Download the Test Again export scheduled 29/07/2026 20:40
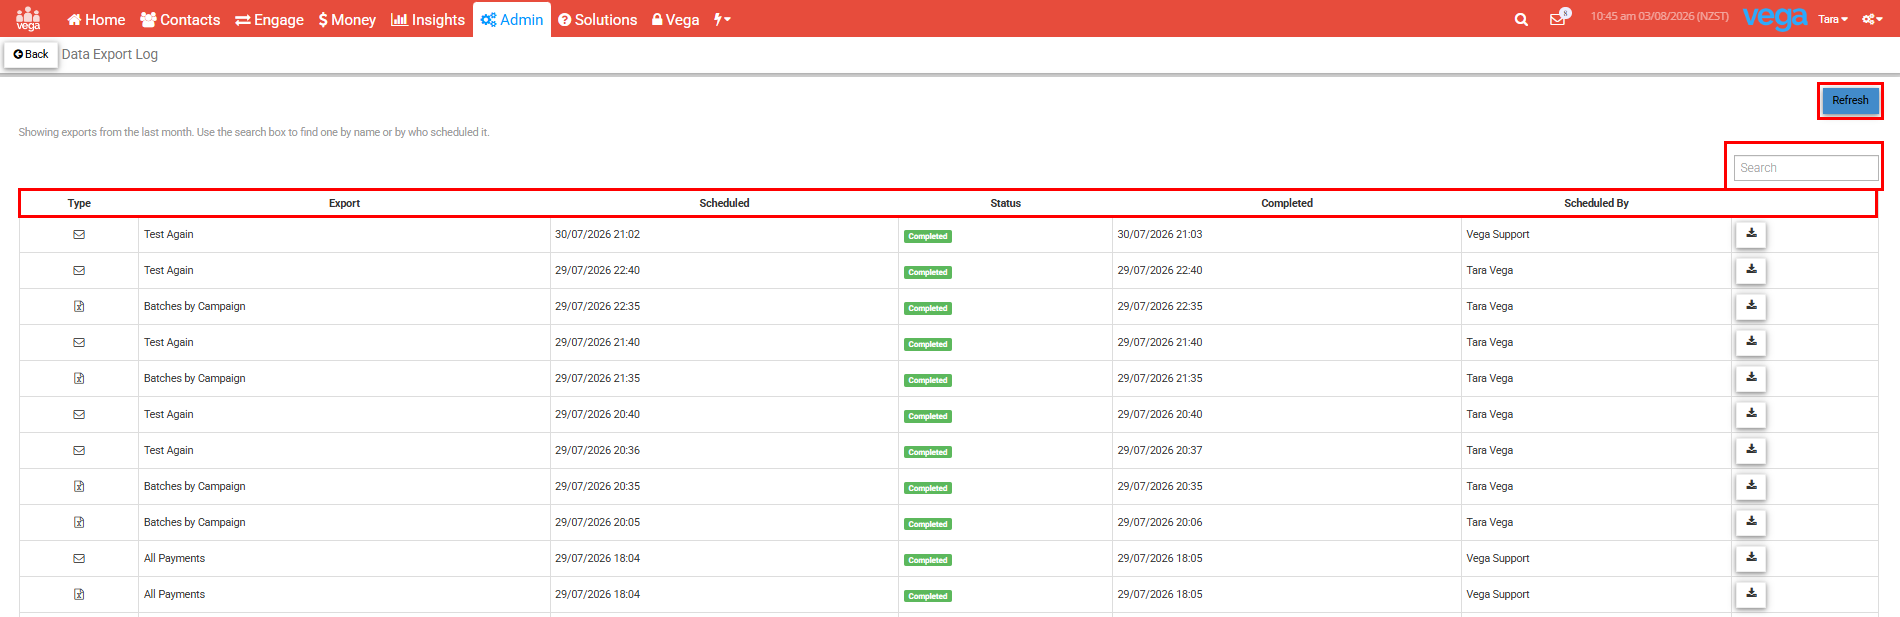Viewport: 1900px width, 617px height. pyautogui.click(x=1751, y=414)
